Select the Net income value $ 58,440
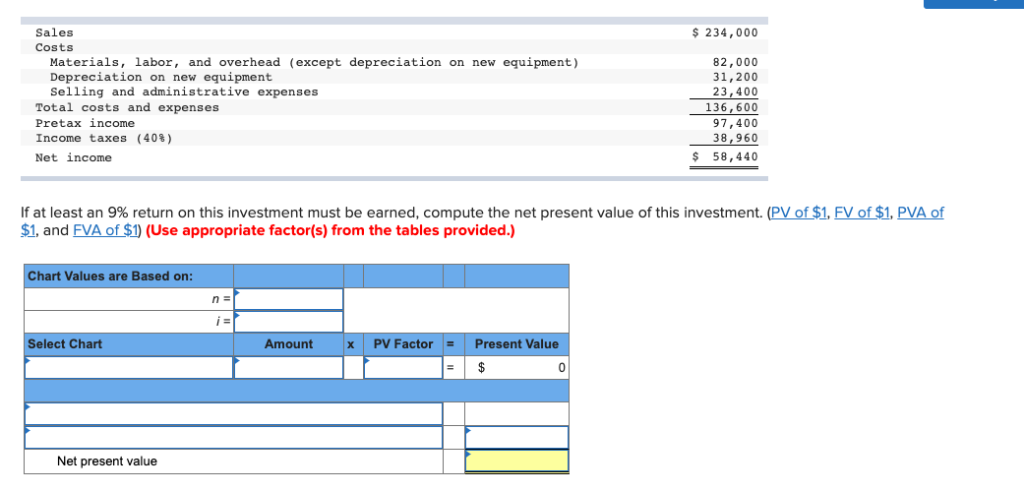Viewport: 1024px width, 492px height. coord(725,157)
